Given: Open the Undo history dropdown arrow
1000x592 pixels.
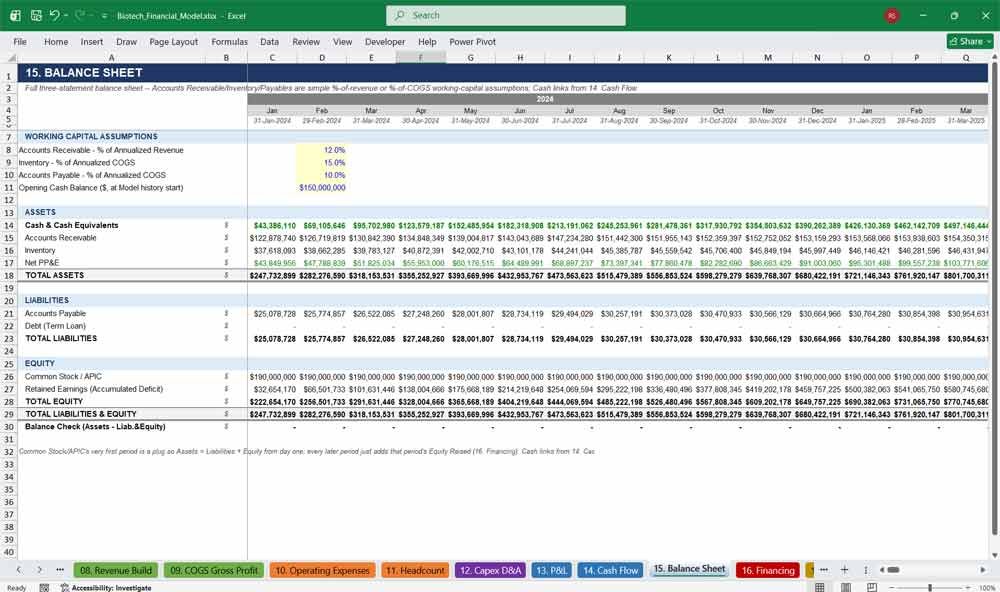Looking at the screenshot, I should [66, 15].
